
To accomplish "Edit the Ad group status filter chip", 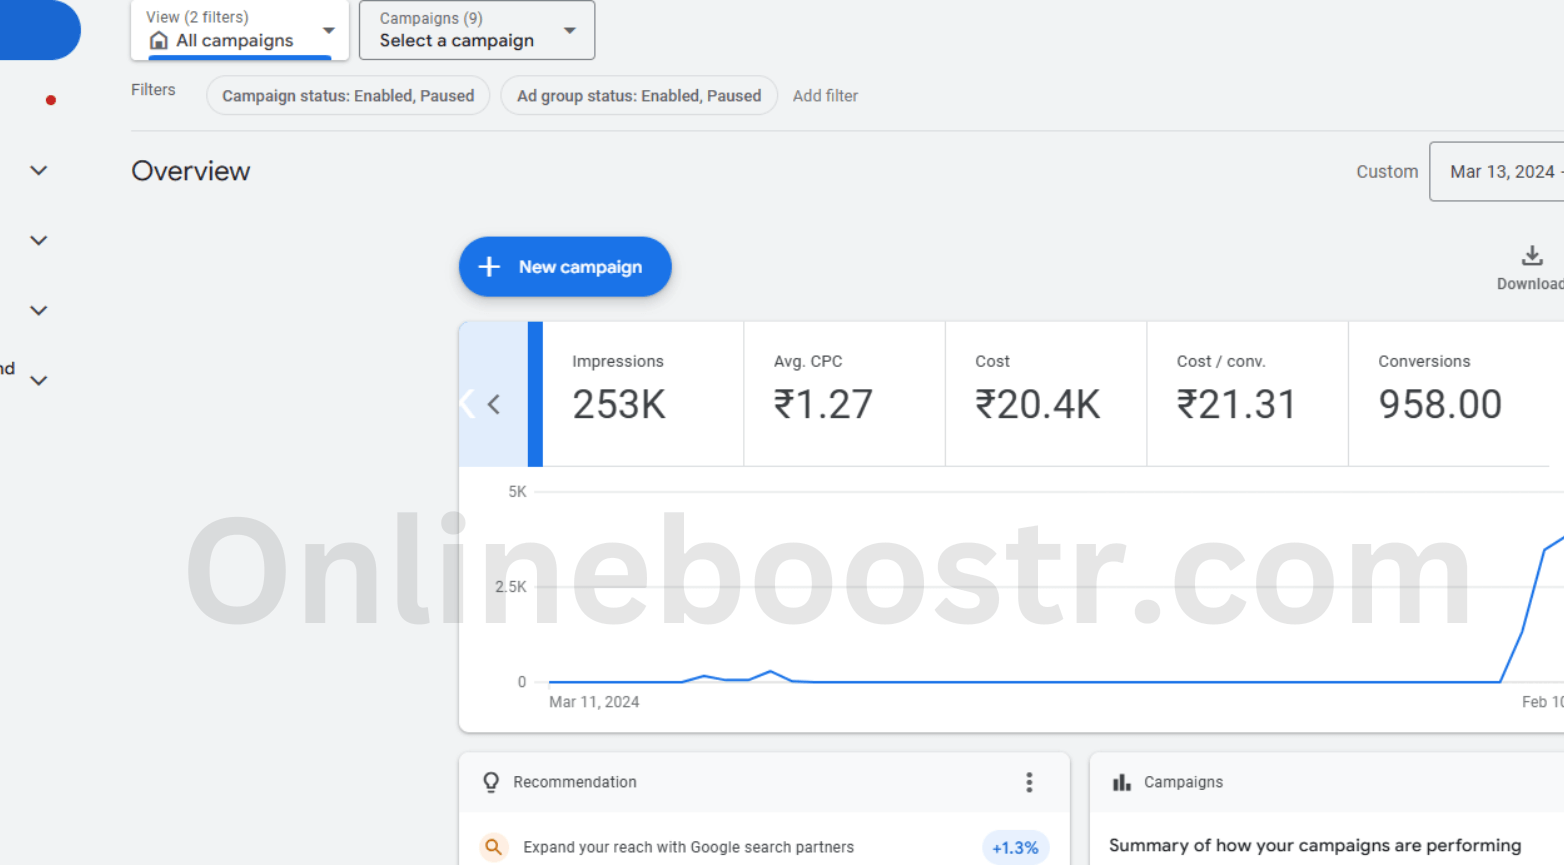I will [x=639, y=95].
